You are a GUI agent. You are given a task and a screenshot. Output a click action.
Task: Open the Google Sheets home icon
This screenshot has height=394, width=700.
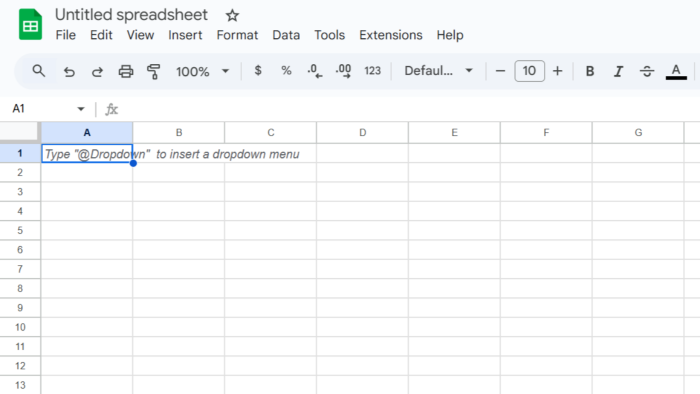[30, 25]
